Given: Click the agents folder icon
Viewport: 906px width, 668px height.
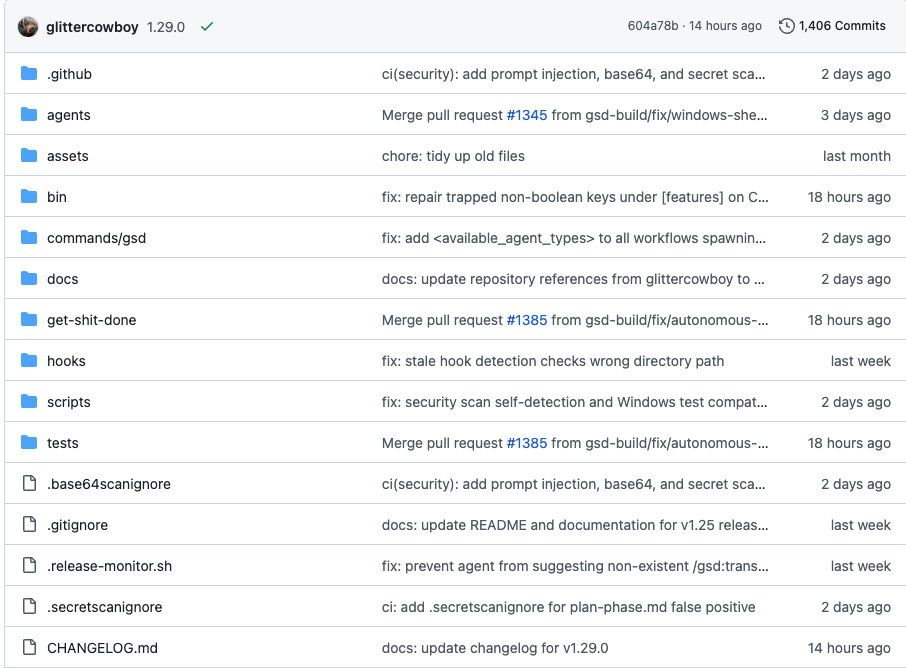Looking at the screenshot, I should pyautogui.click(x=29, y=114).
